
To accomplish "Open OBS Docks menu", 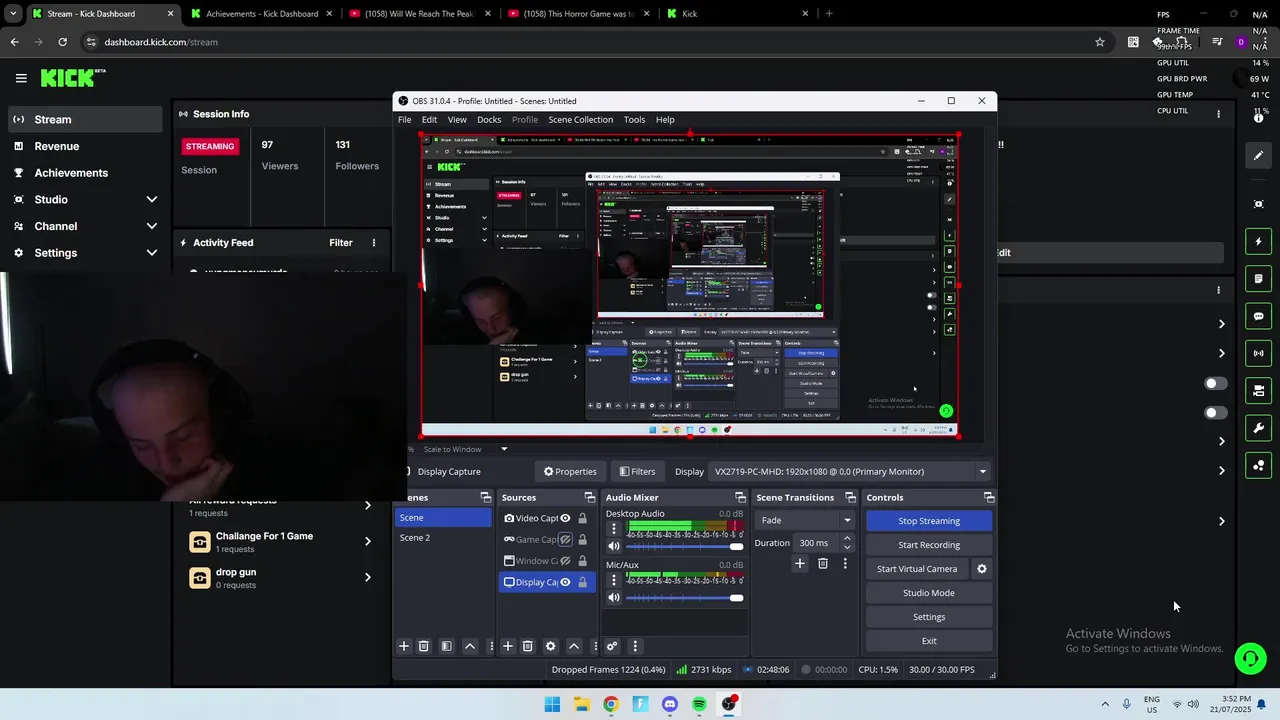I will [x=489, y=120].
